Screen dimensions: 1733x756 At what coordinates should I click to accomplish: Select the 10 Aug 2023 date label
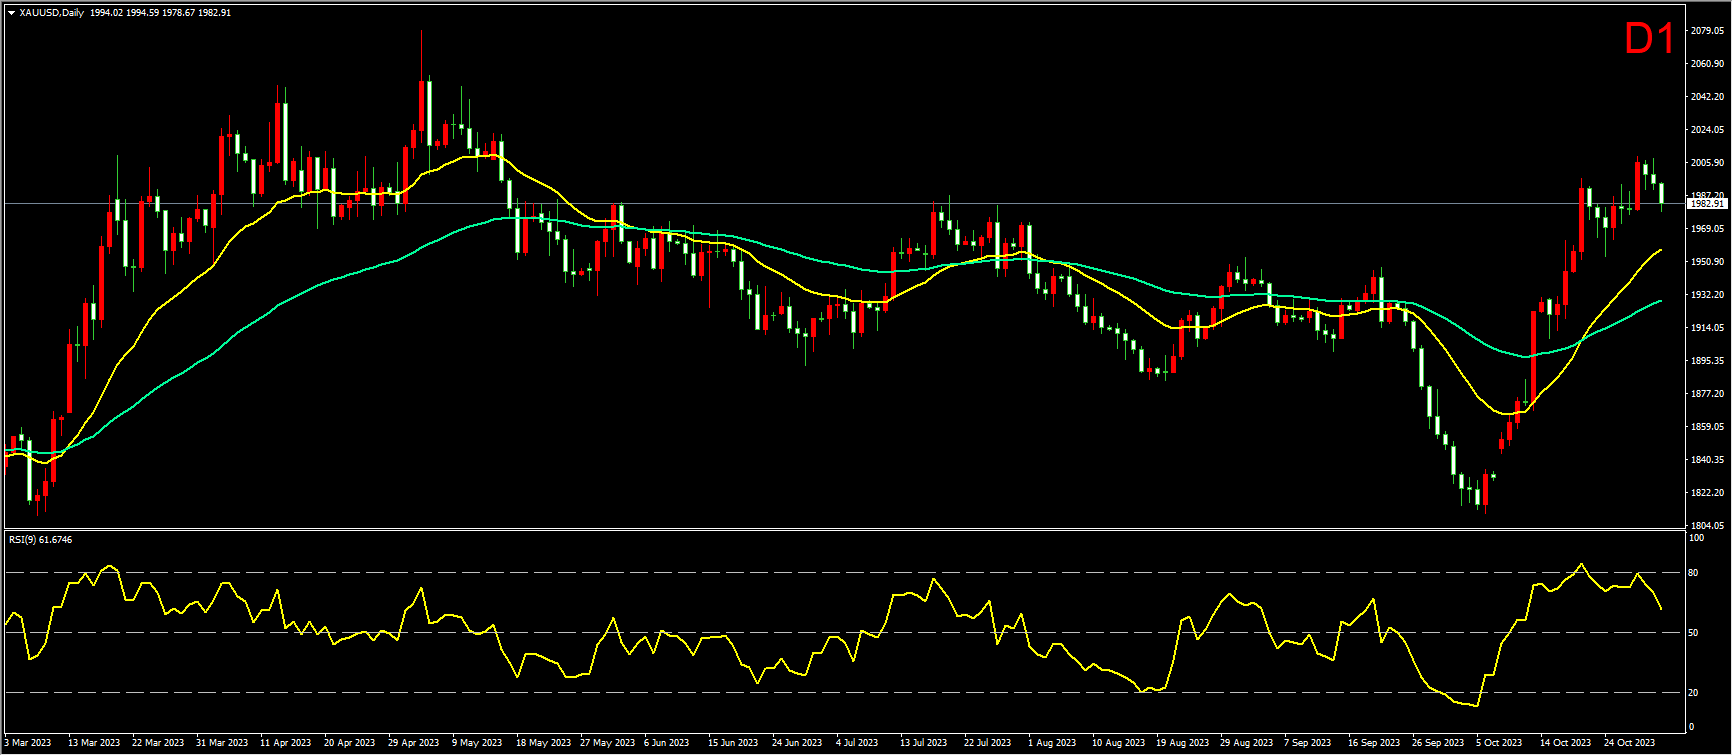(x=1118, y=743)
